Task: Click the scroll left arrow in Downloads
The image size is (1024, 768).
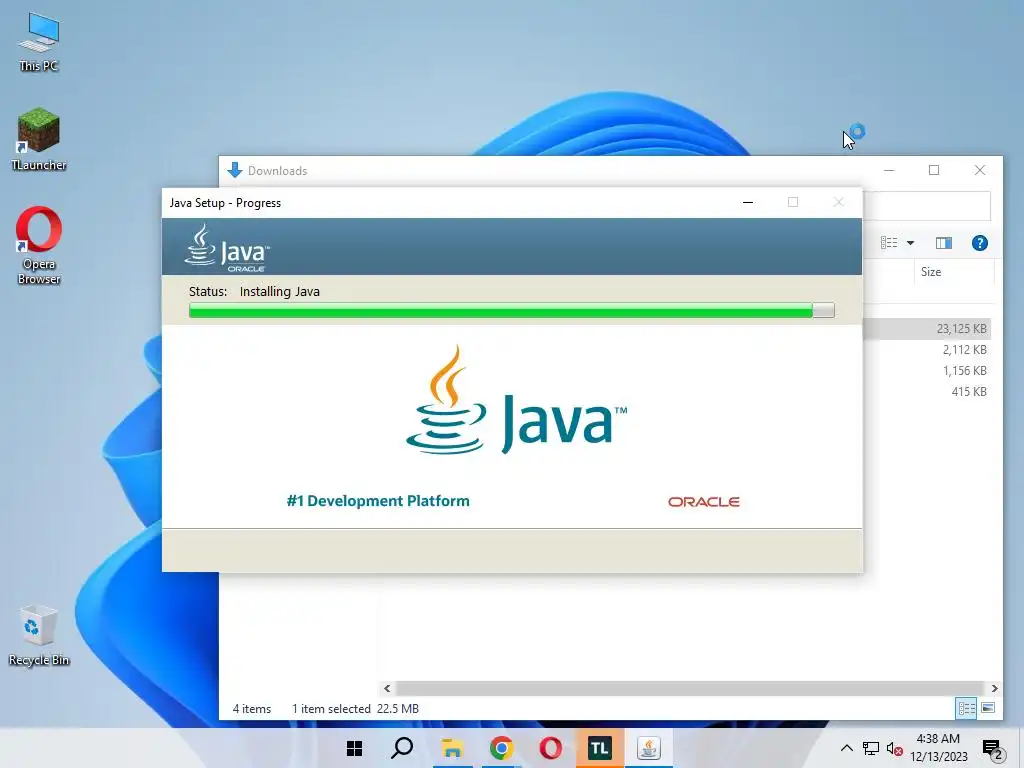Action: point(387,688)
